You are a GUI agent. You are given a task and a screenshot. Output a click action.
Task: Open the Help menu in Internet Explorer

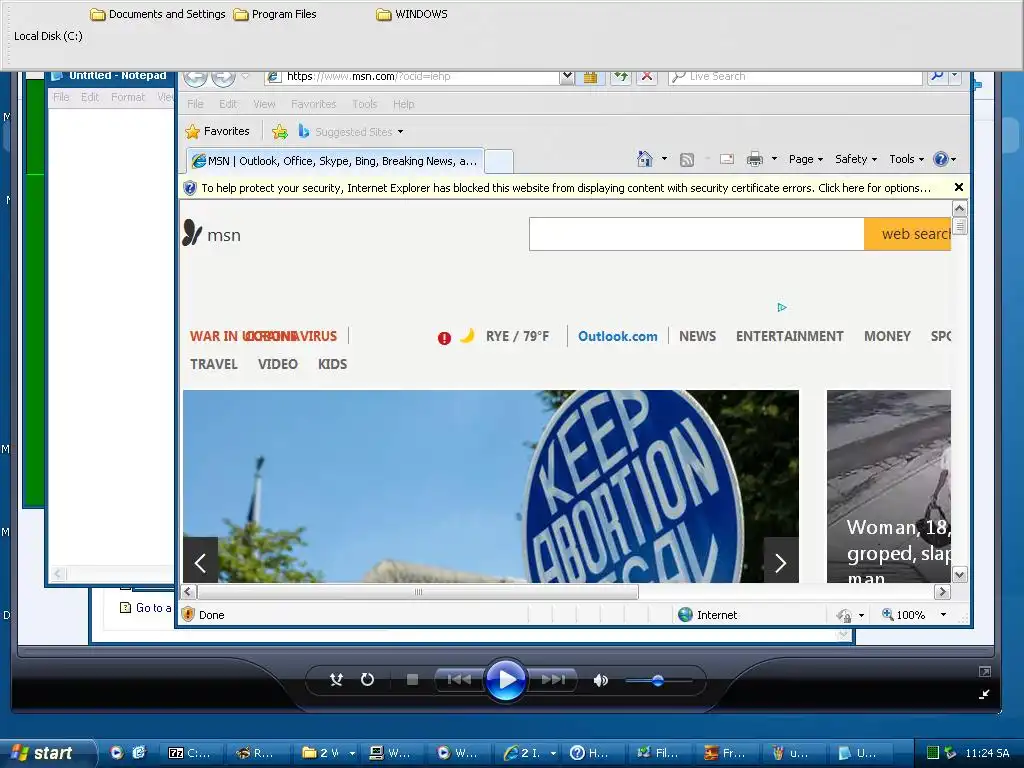[x=404, y=104]
